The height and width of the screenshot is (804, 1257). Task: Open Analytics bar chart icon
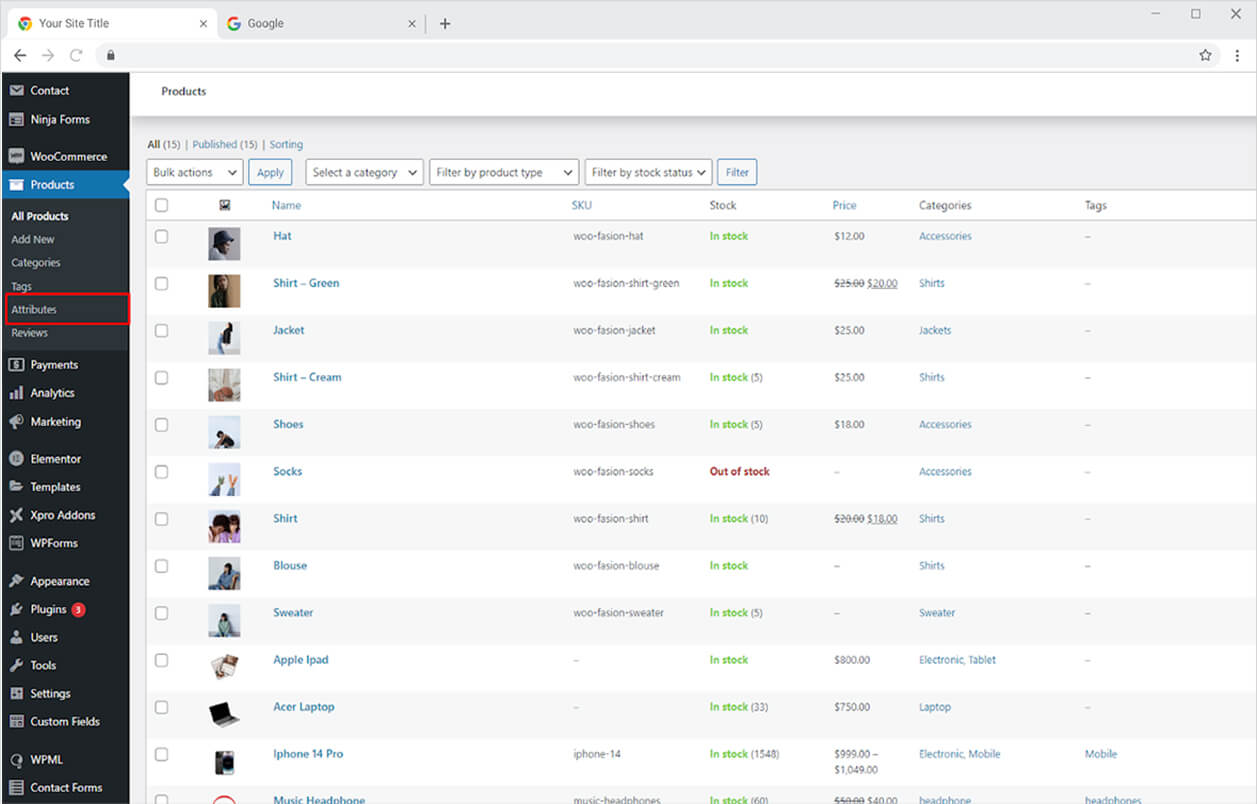coord(16,393)
